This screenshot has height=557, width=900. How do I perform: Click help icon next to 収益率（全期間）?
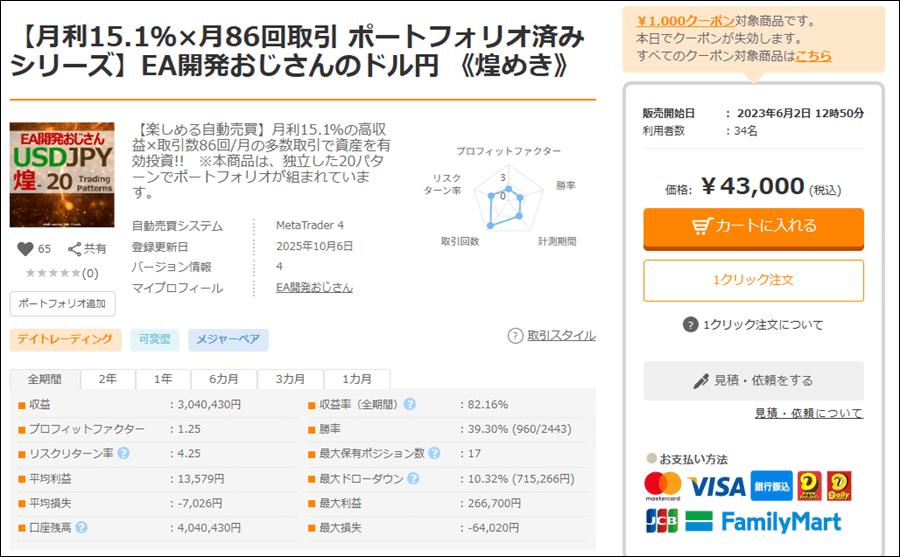point(410,405)
